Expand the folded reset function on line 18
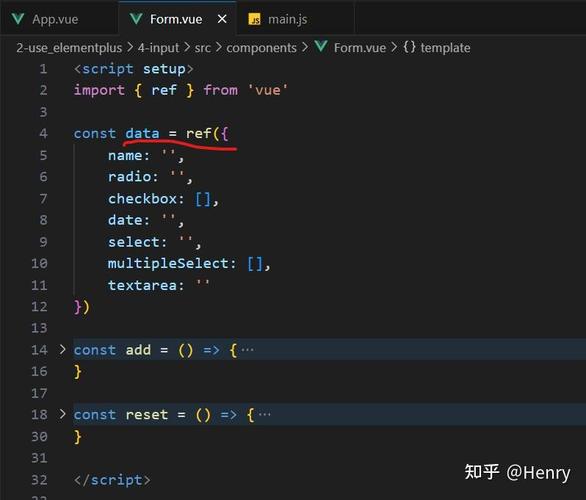 (x=62, y=414)
